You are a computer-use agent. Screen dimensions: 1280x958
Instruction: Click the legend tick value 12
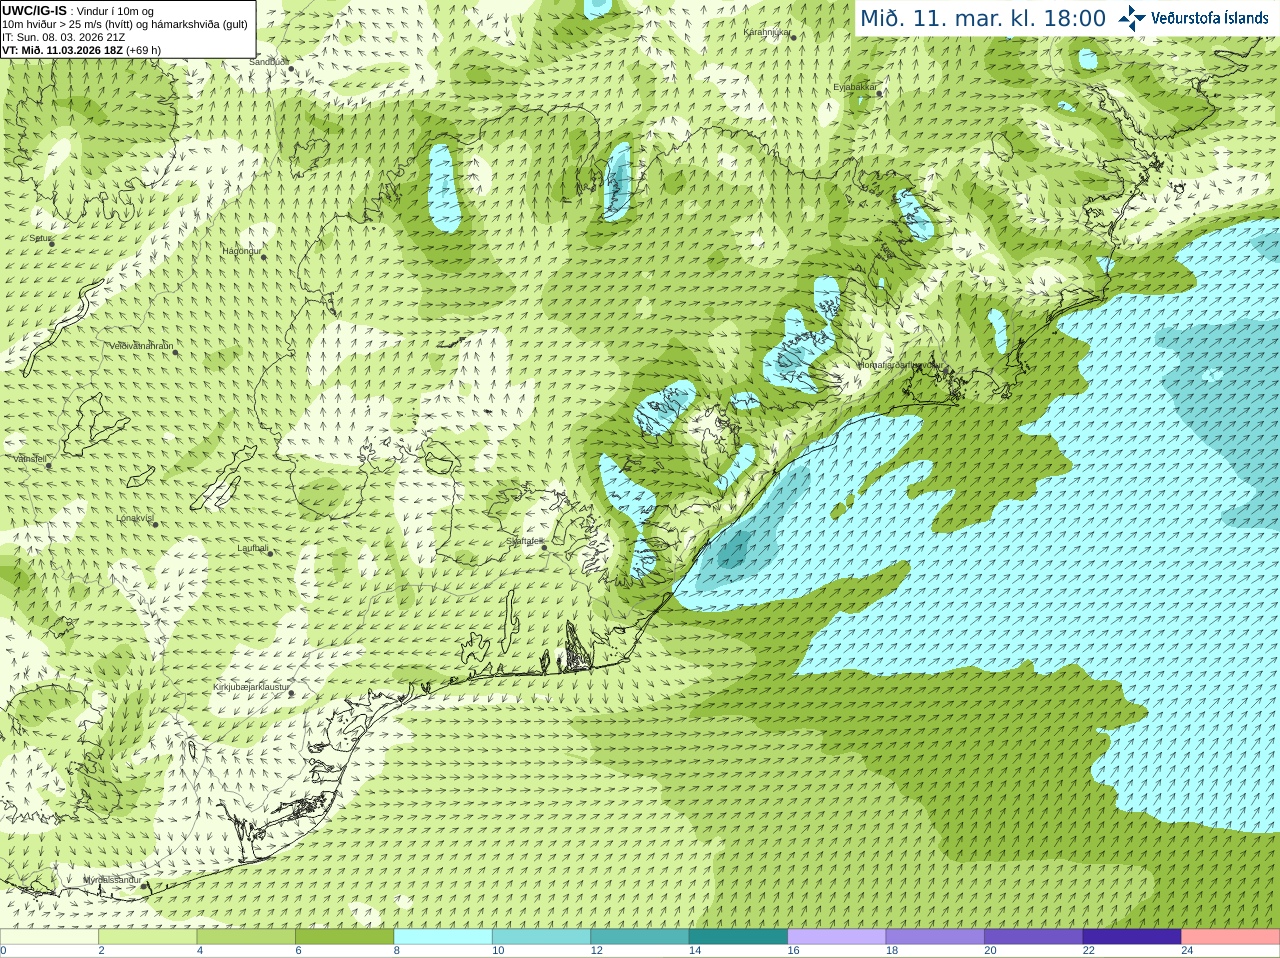(x=597, y=951)
